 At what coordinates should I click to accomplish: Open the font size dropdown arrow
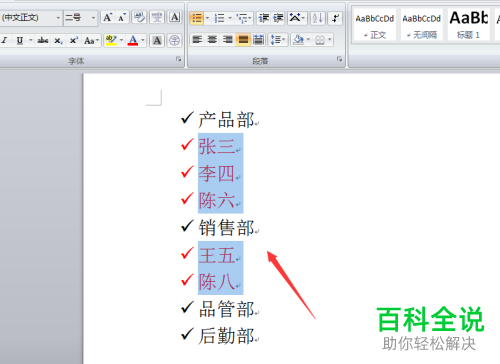coord(93,18)
